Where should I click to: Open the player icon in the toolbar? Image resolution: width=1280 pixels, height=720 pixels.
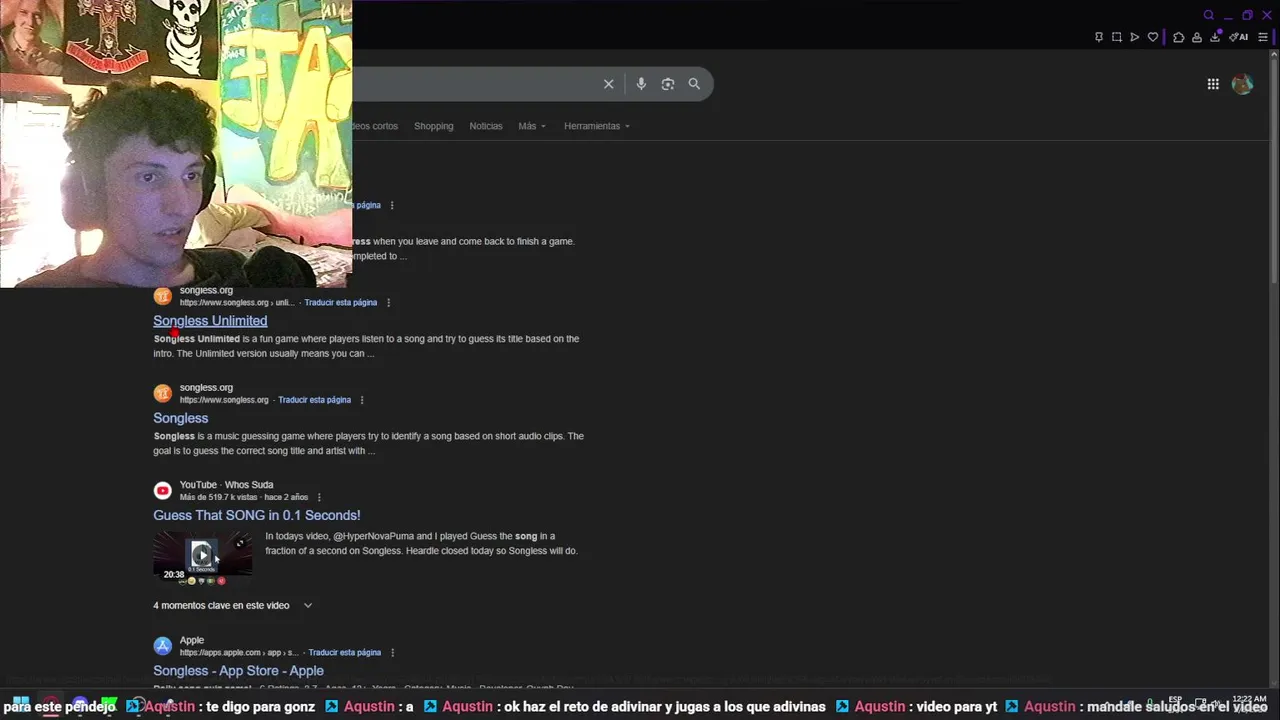click(x=1135, y=37)
